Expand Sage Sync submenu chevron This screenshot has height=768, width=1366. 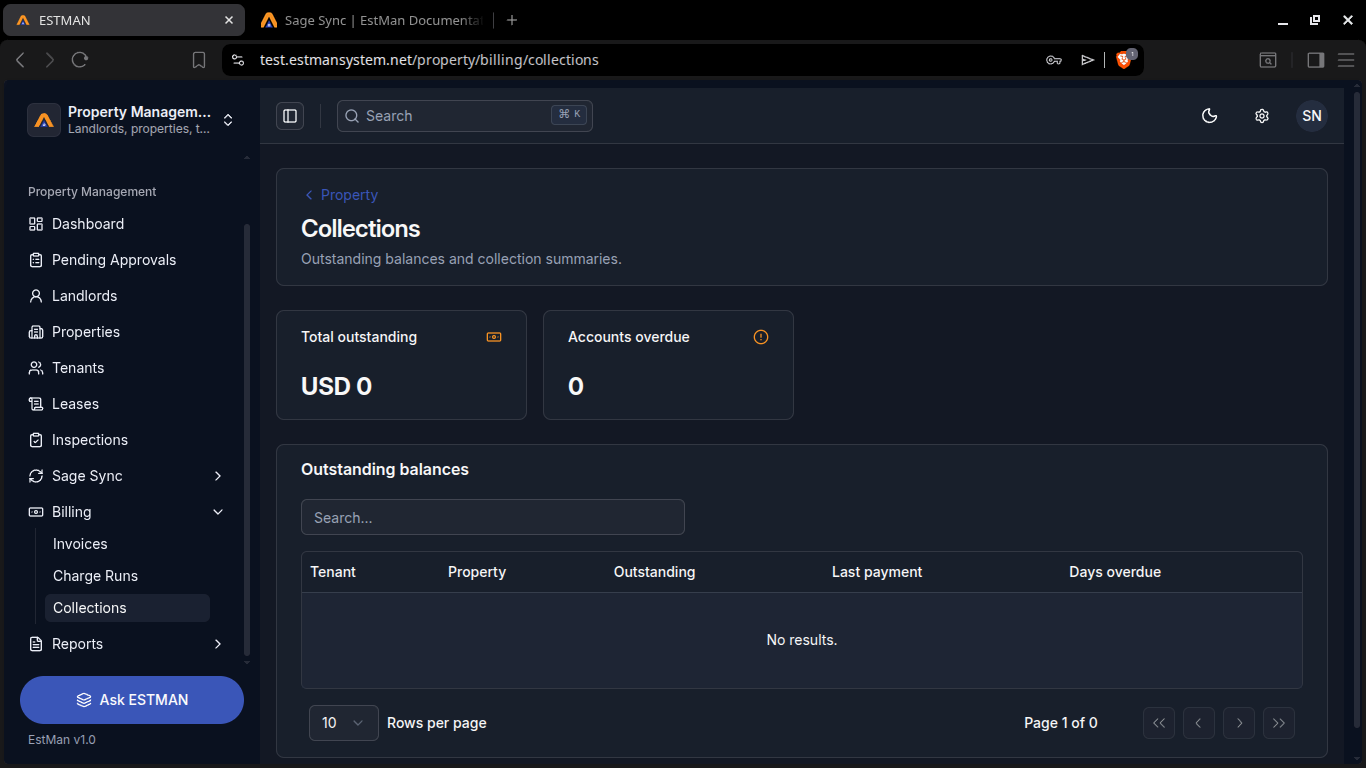click(218, 476)
